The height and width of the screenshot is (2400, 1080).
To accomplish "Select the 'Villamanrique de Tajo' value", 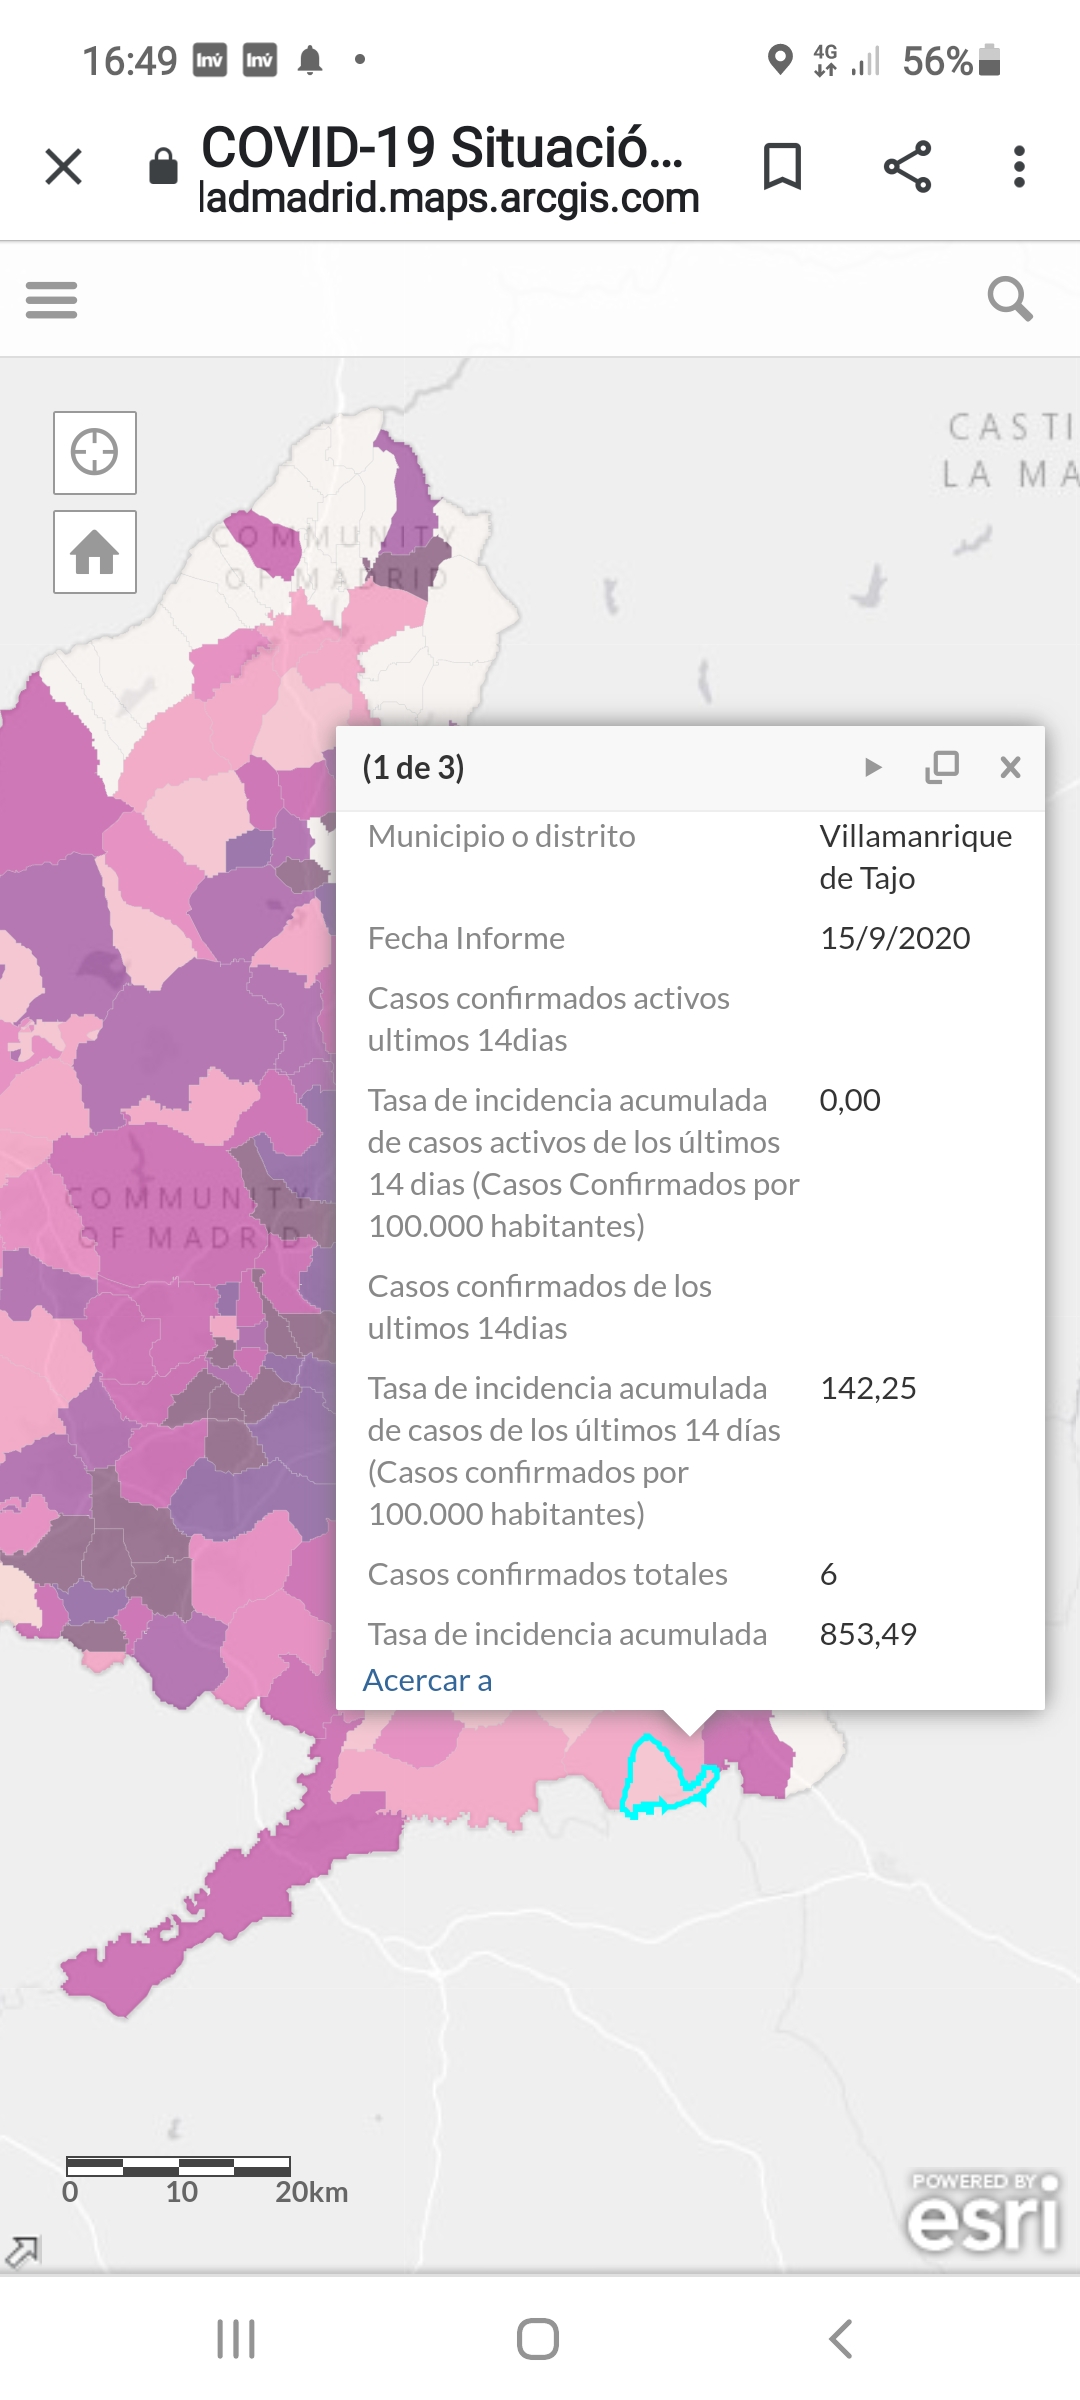I will pyautogui.click(x=915, y=857).
